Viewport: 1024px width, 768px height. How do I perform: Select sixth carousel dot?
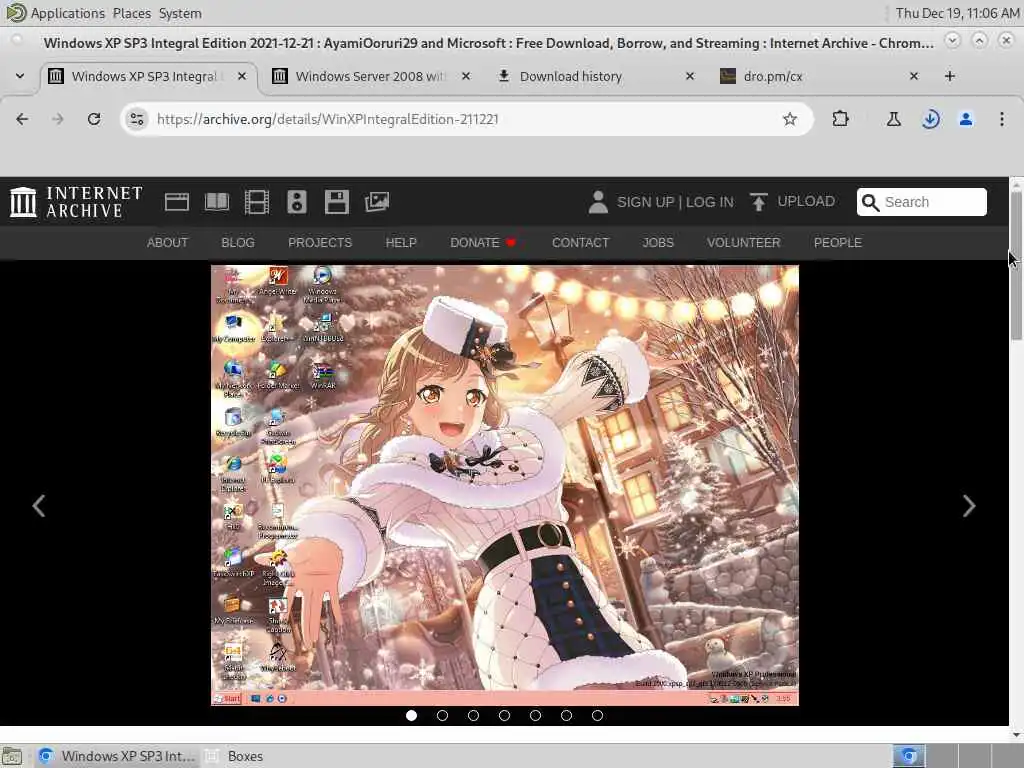566,716
